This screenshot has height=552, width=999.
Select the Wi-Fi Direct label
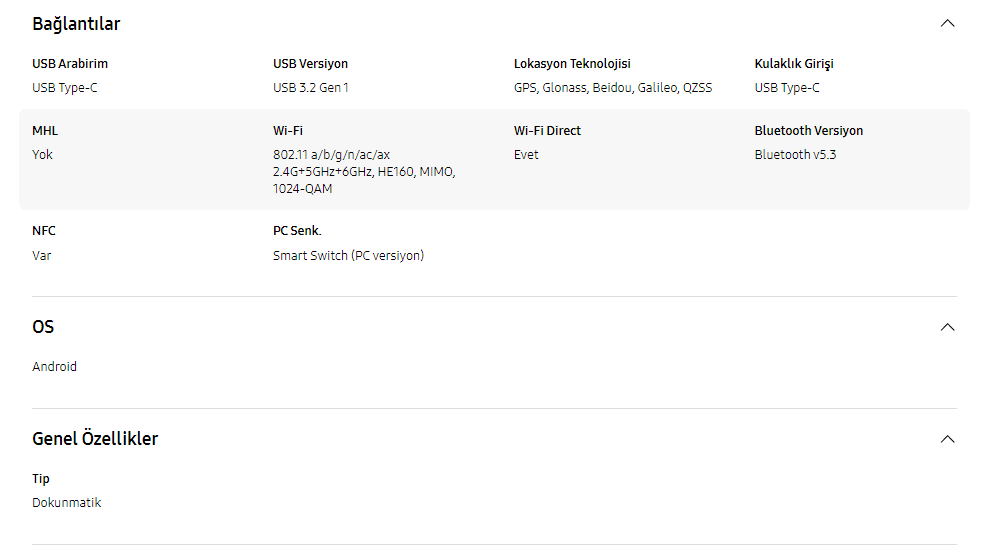pos(547,131)
